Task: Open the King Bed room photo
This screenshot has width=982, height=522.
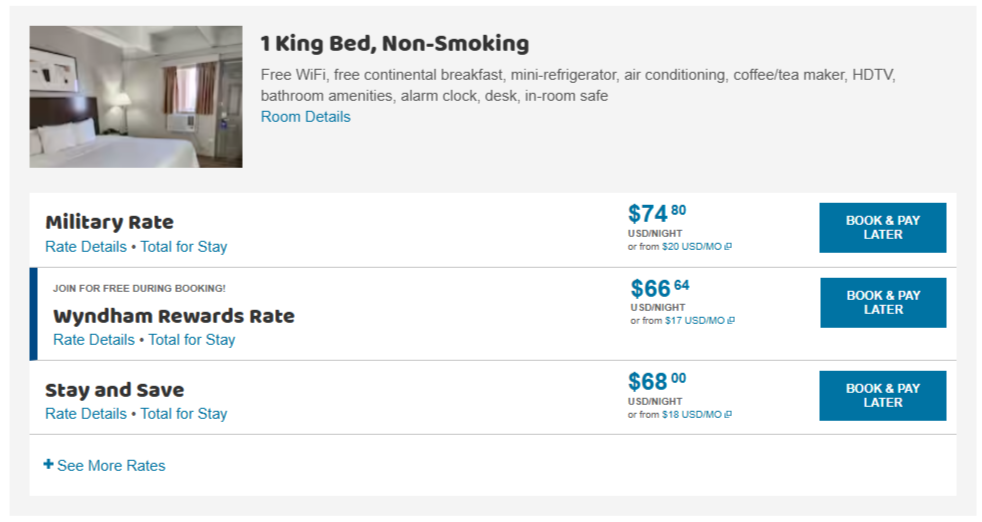Action: (x=136, y=96)
